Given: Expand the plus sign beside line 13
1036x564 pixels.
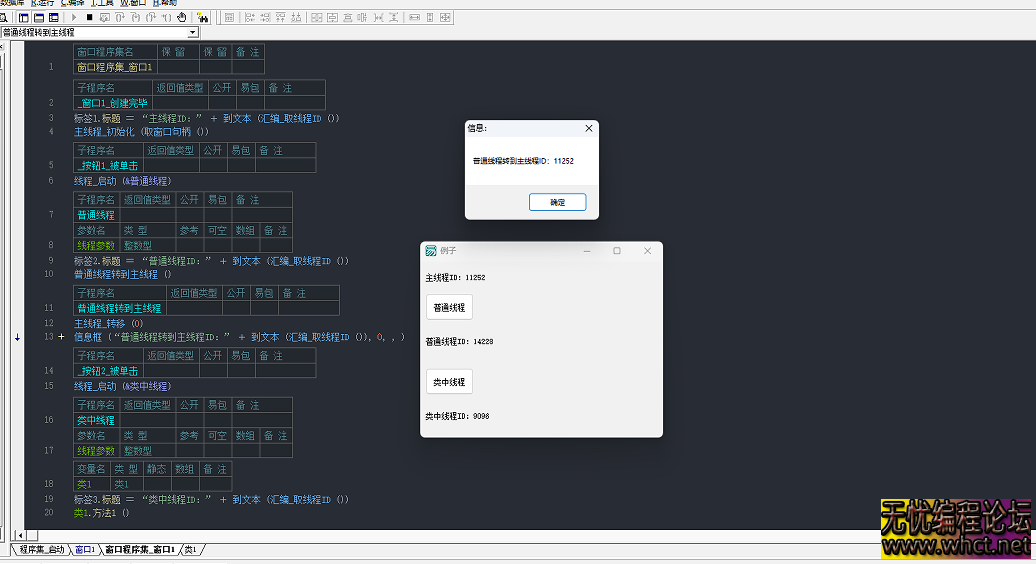Looking at the screenshot, I should pos(62,338).
